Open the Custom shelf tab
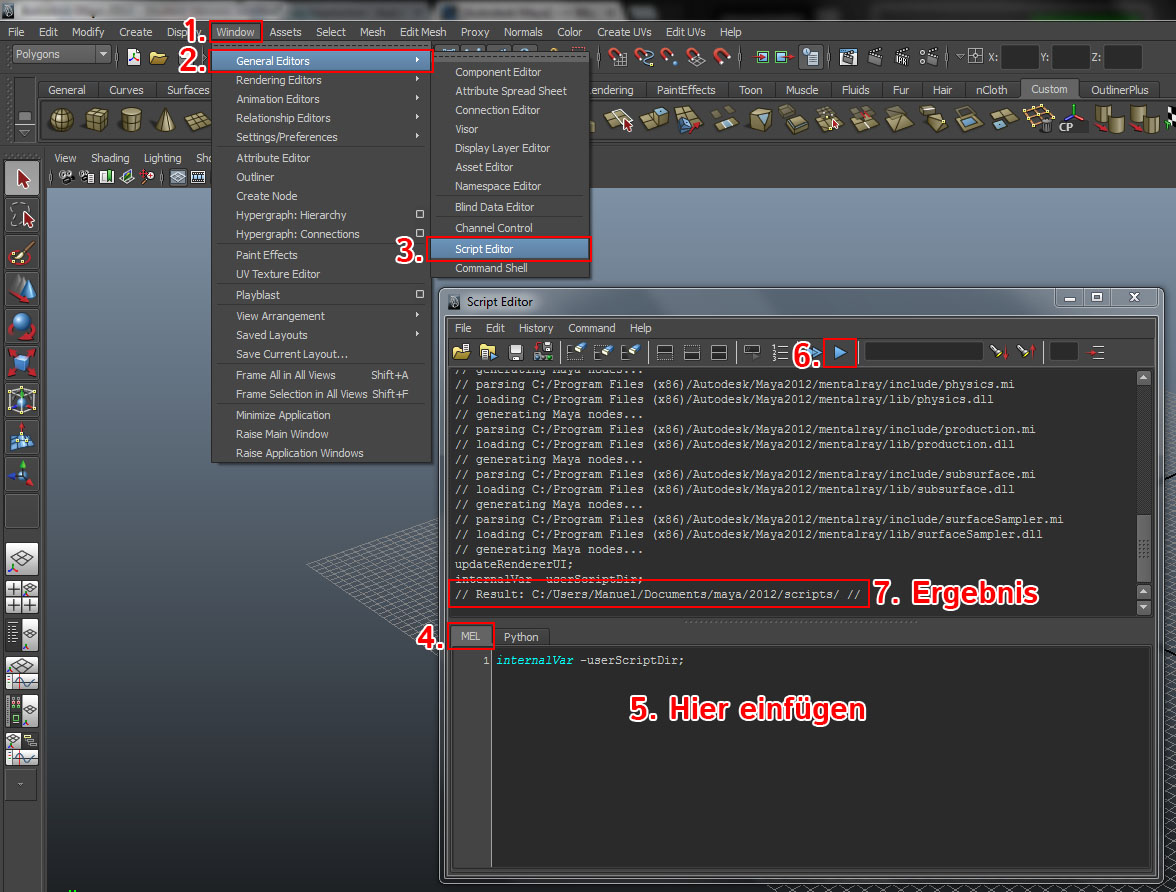Screen dimensions: 1176x892 pos(1049,89)
